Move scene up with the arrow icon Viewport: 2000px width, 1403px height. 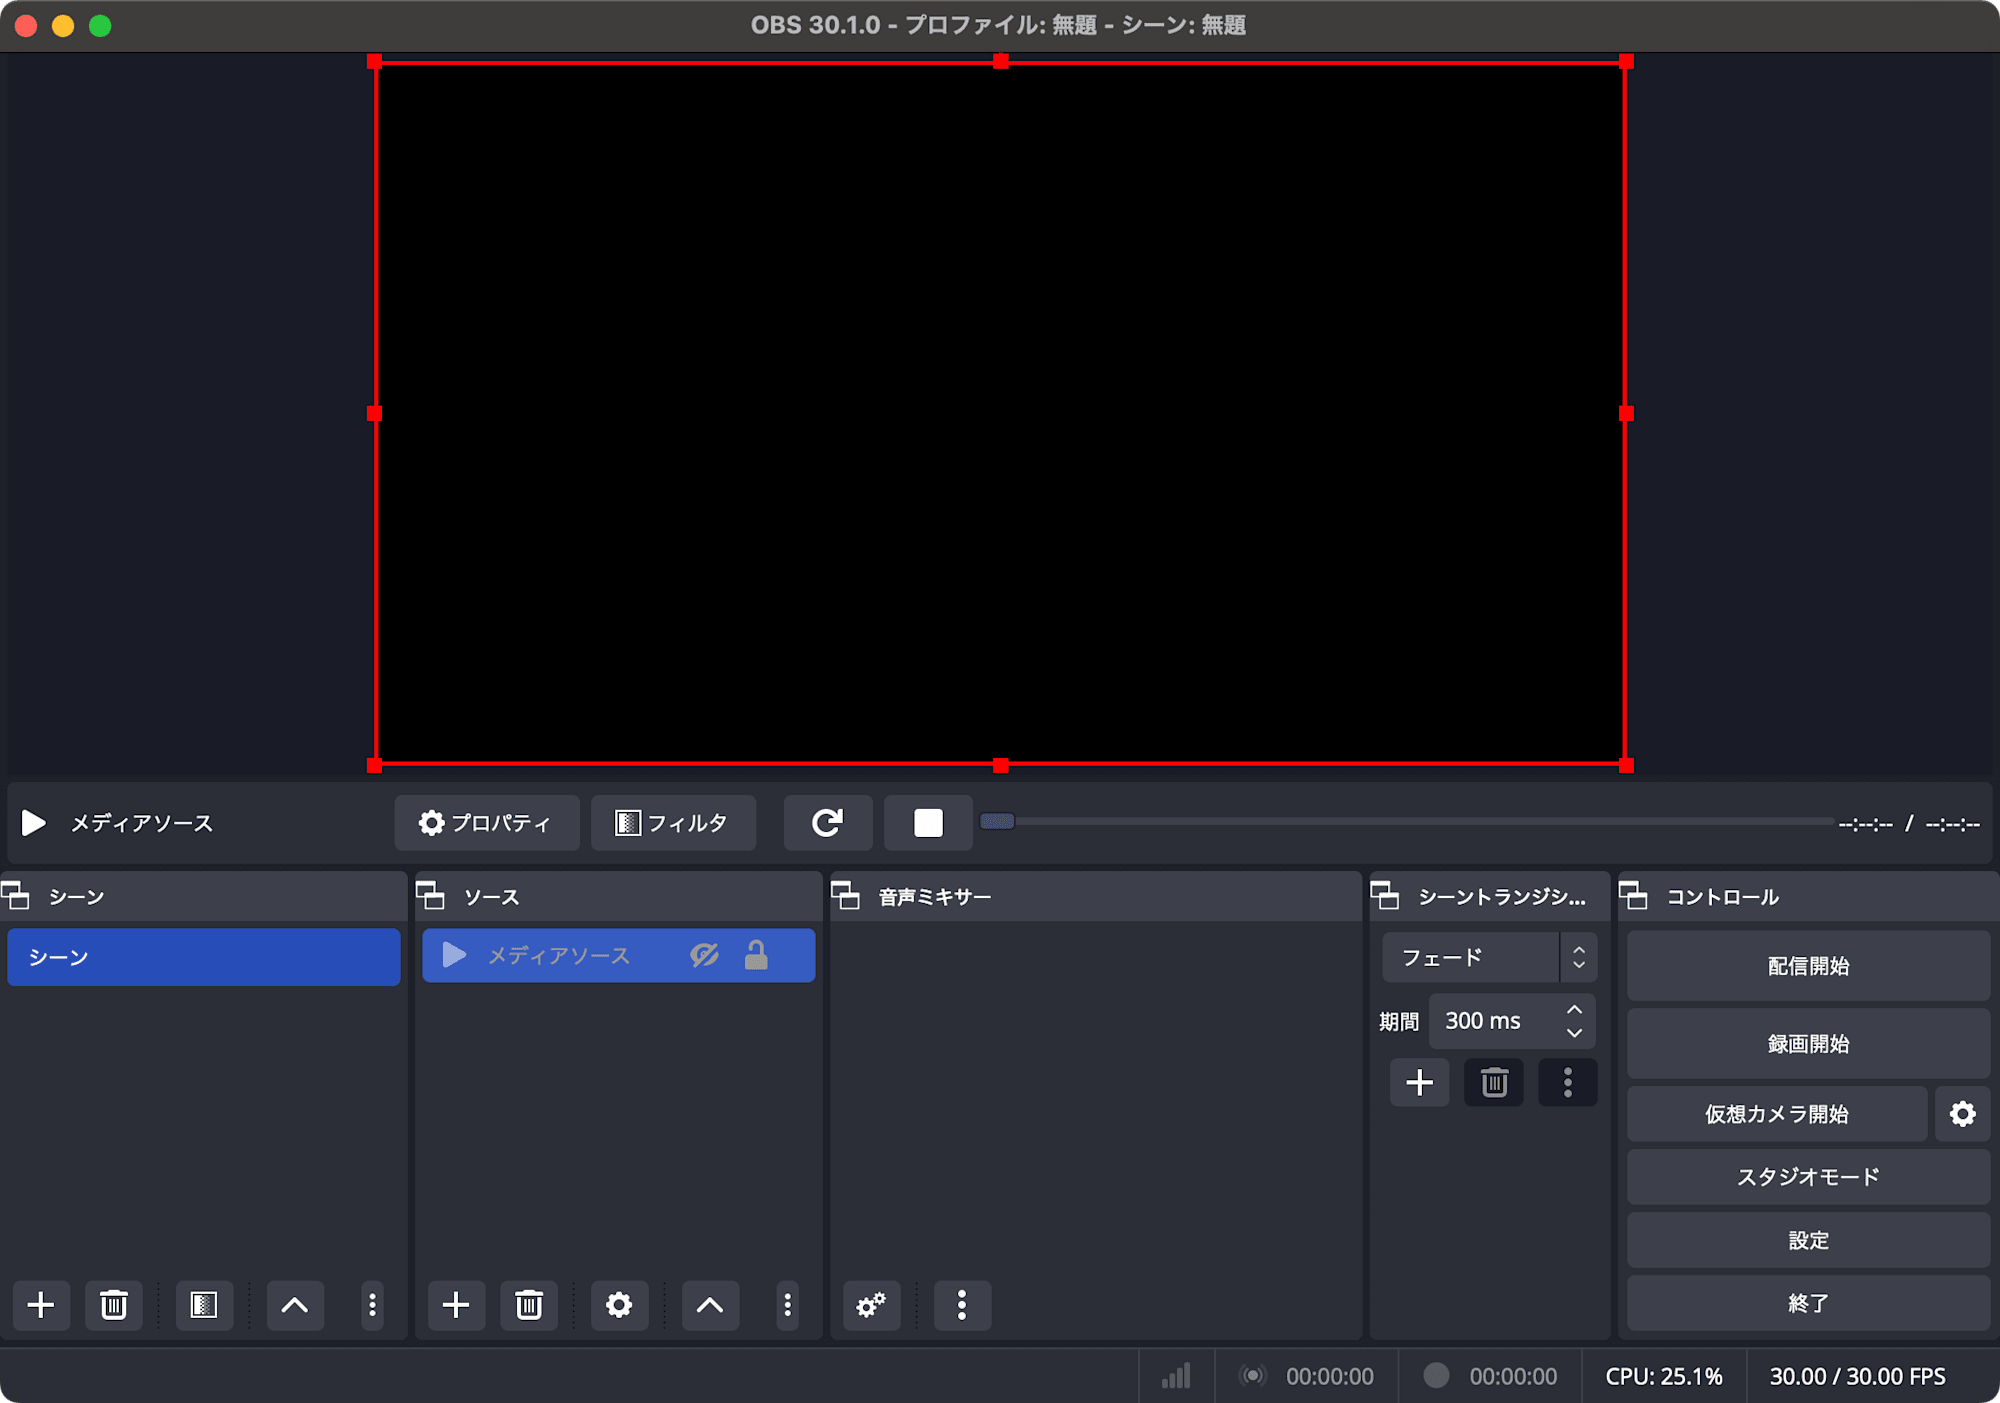pyautogui.click(x=295, y=1305)
